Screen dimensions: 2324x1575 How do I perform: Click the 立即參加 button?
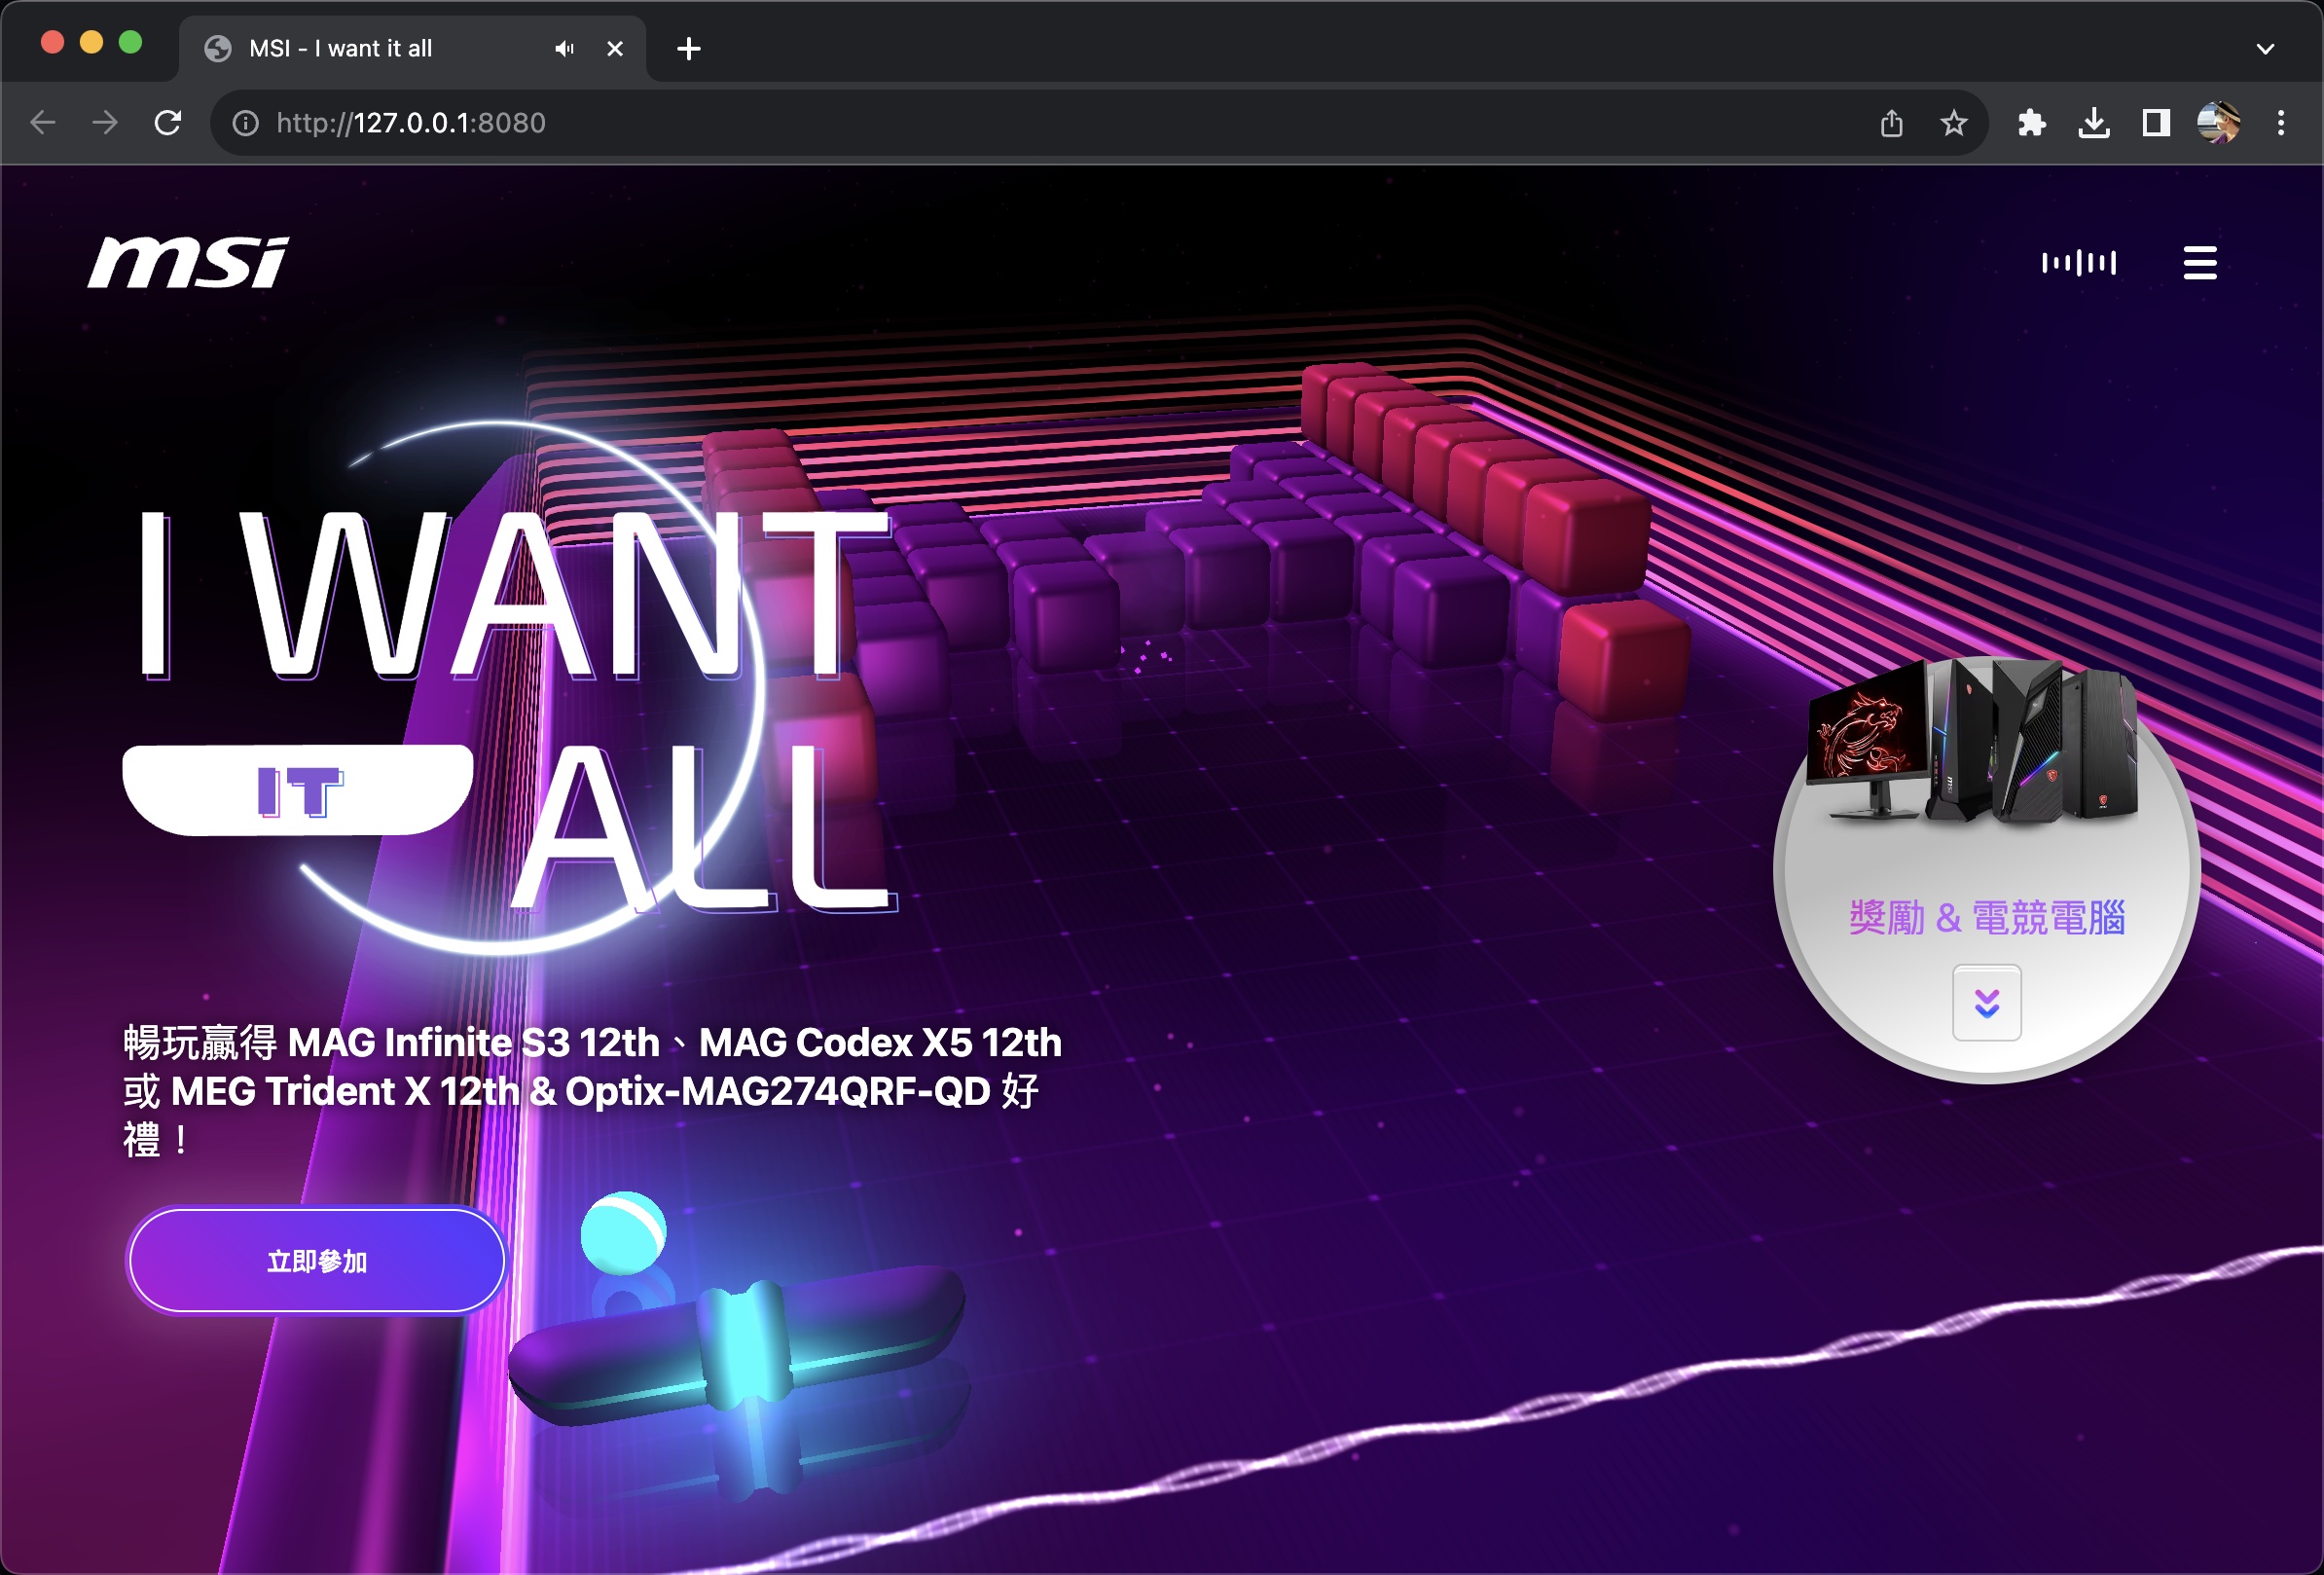pyautogui.click(x=316, y=1261)
